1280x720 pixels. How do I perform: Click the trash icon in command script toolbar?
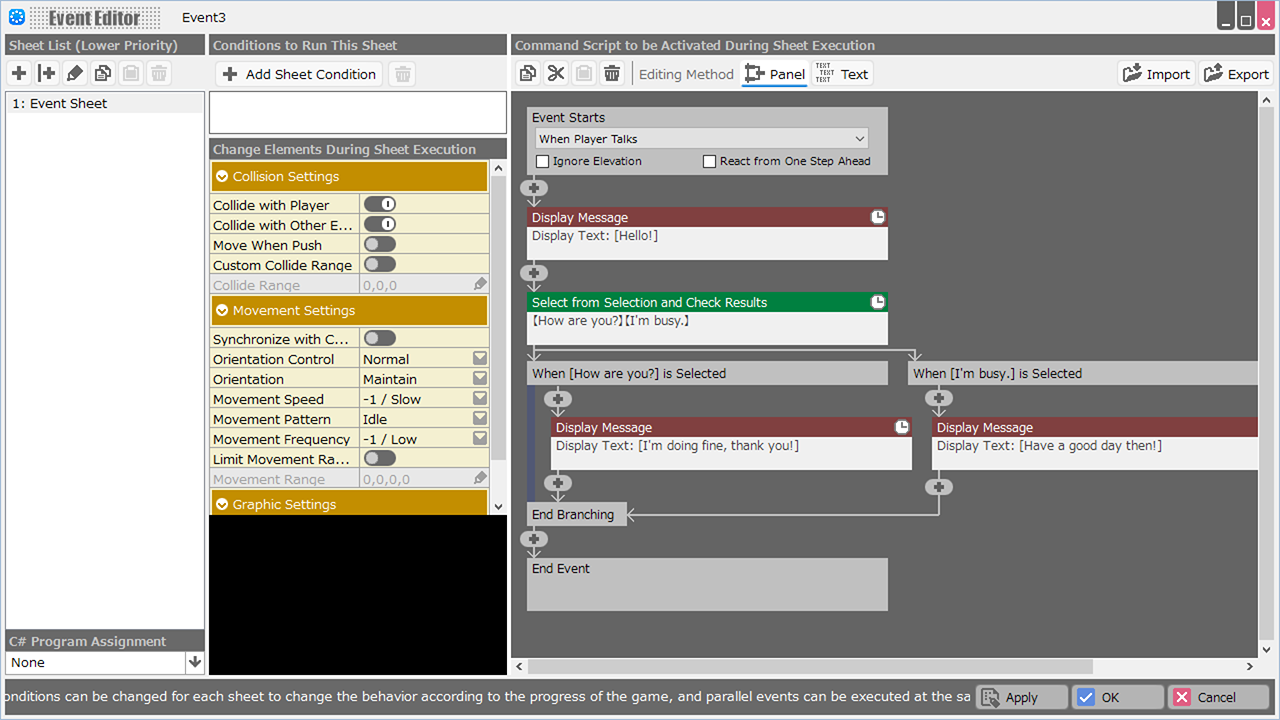(x=612, y=73)
